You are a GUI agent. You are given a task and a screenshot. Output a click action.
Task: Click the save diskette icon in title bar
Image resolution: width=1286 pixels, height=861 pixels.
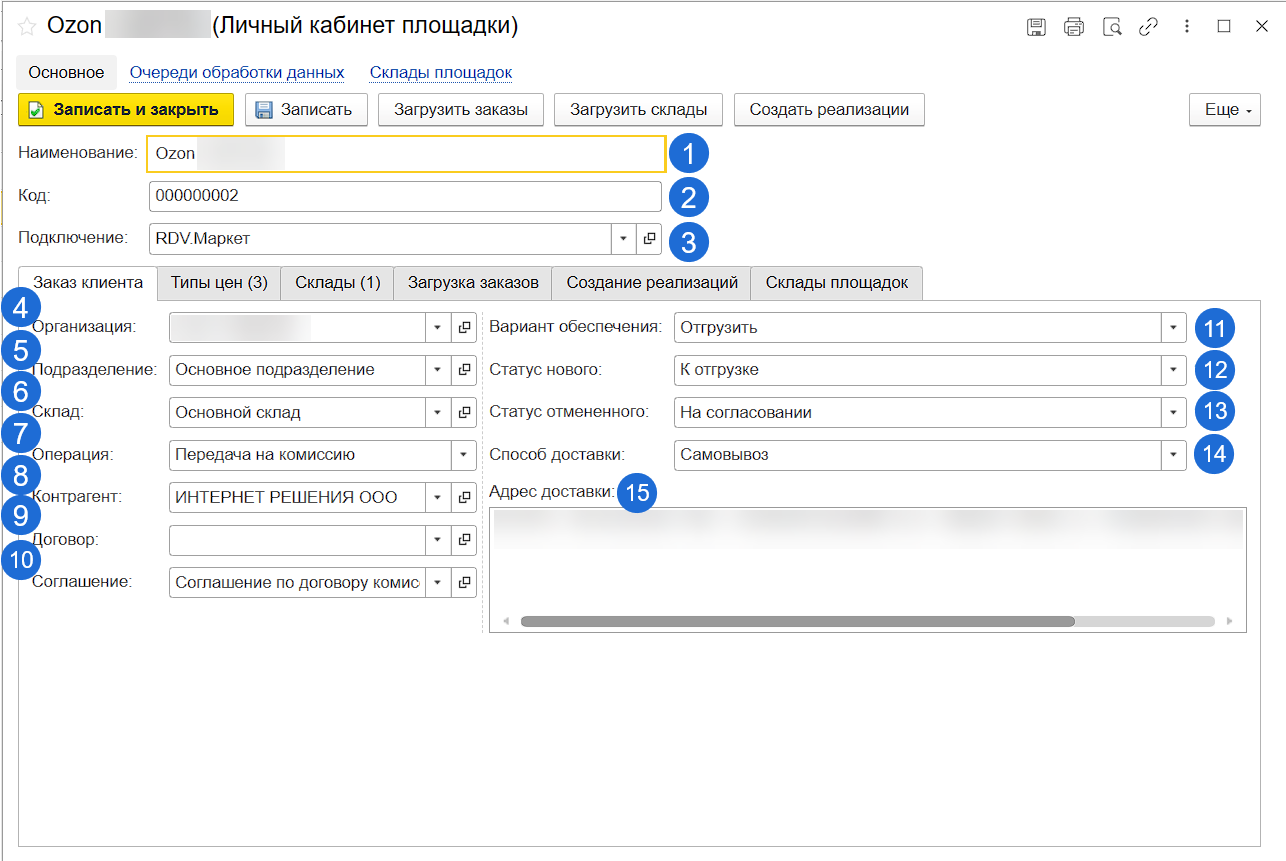tap(1037, 27)
